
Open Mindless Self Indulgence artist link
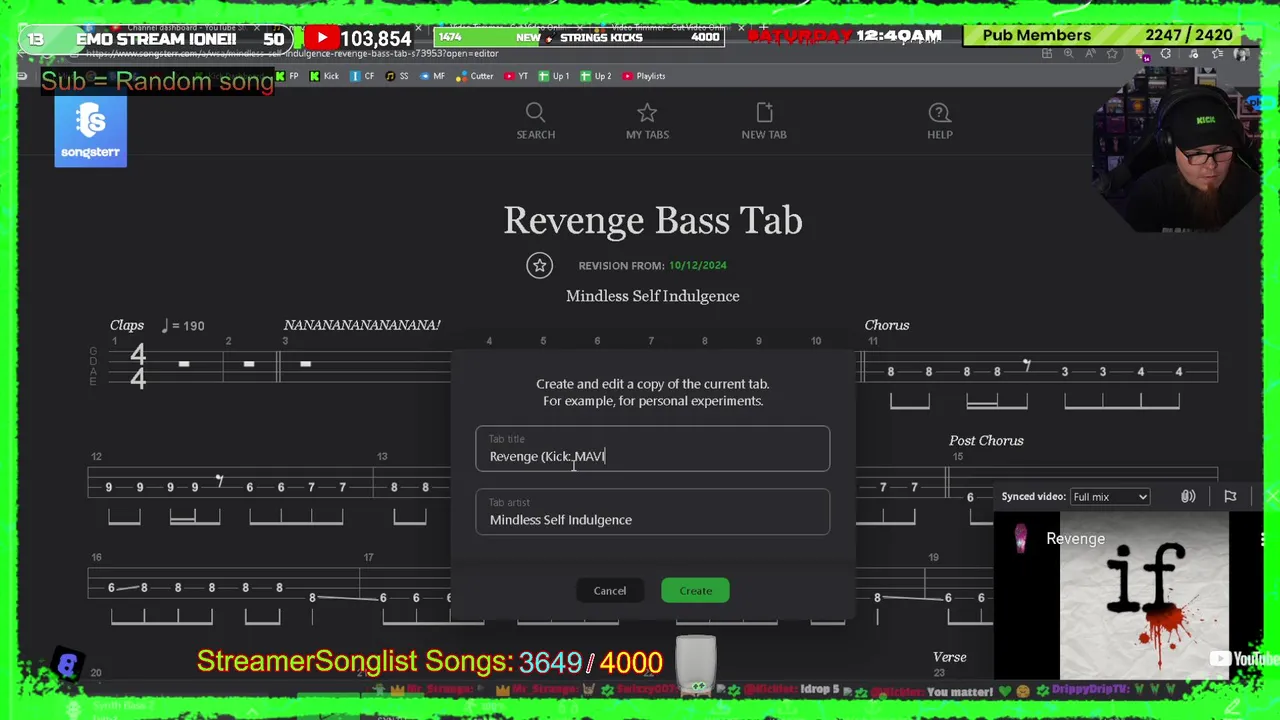[x=652, y=296]
